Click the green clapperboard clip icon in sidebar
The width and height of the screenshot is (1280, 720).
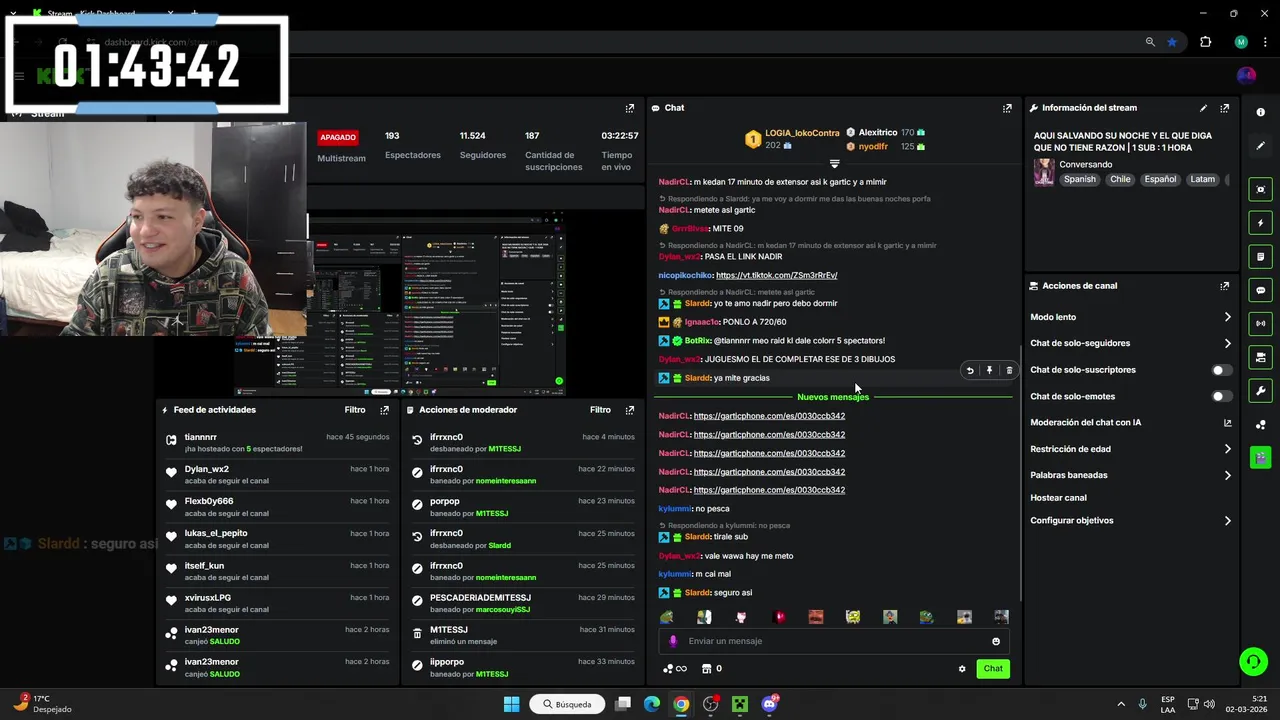[x=1260, y=457]
